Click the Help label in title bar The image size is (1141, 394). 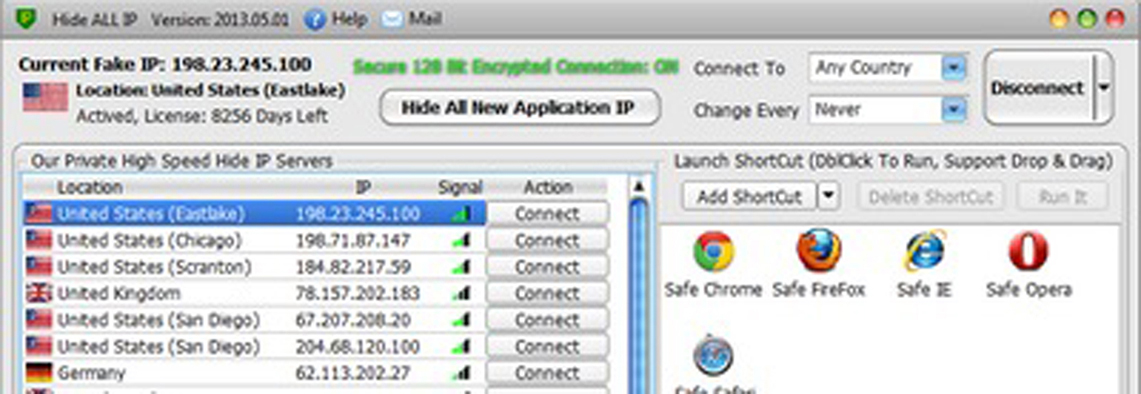pyautogui.click(x=349, y=19)
